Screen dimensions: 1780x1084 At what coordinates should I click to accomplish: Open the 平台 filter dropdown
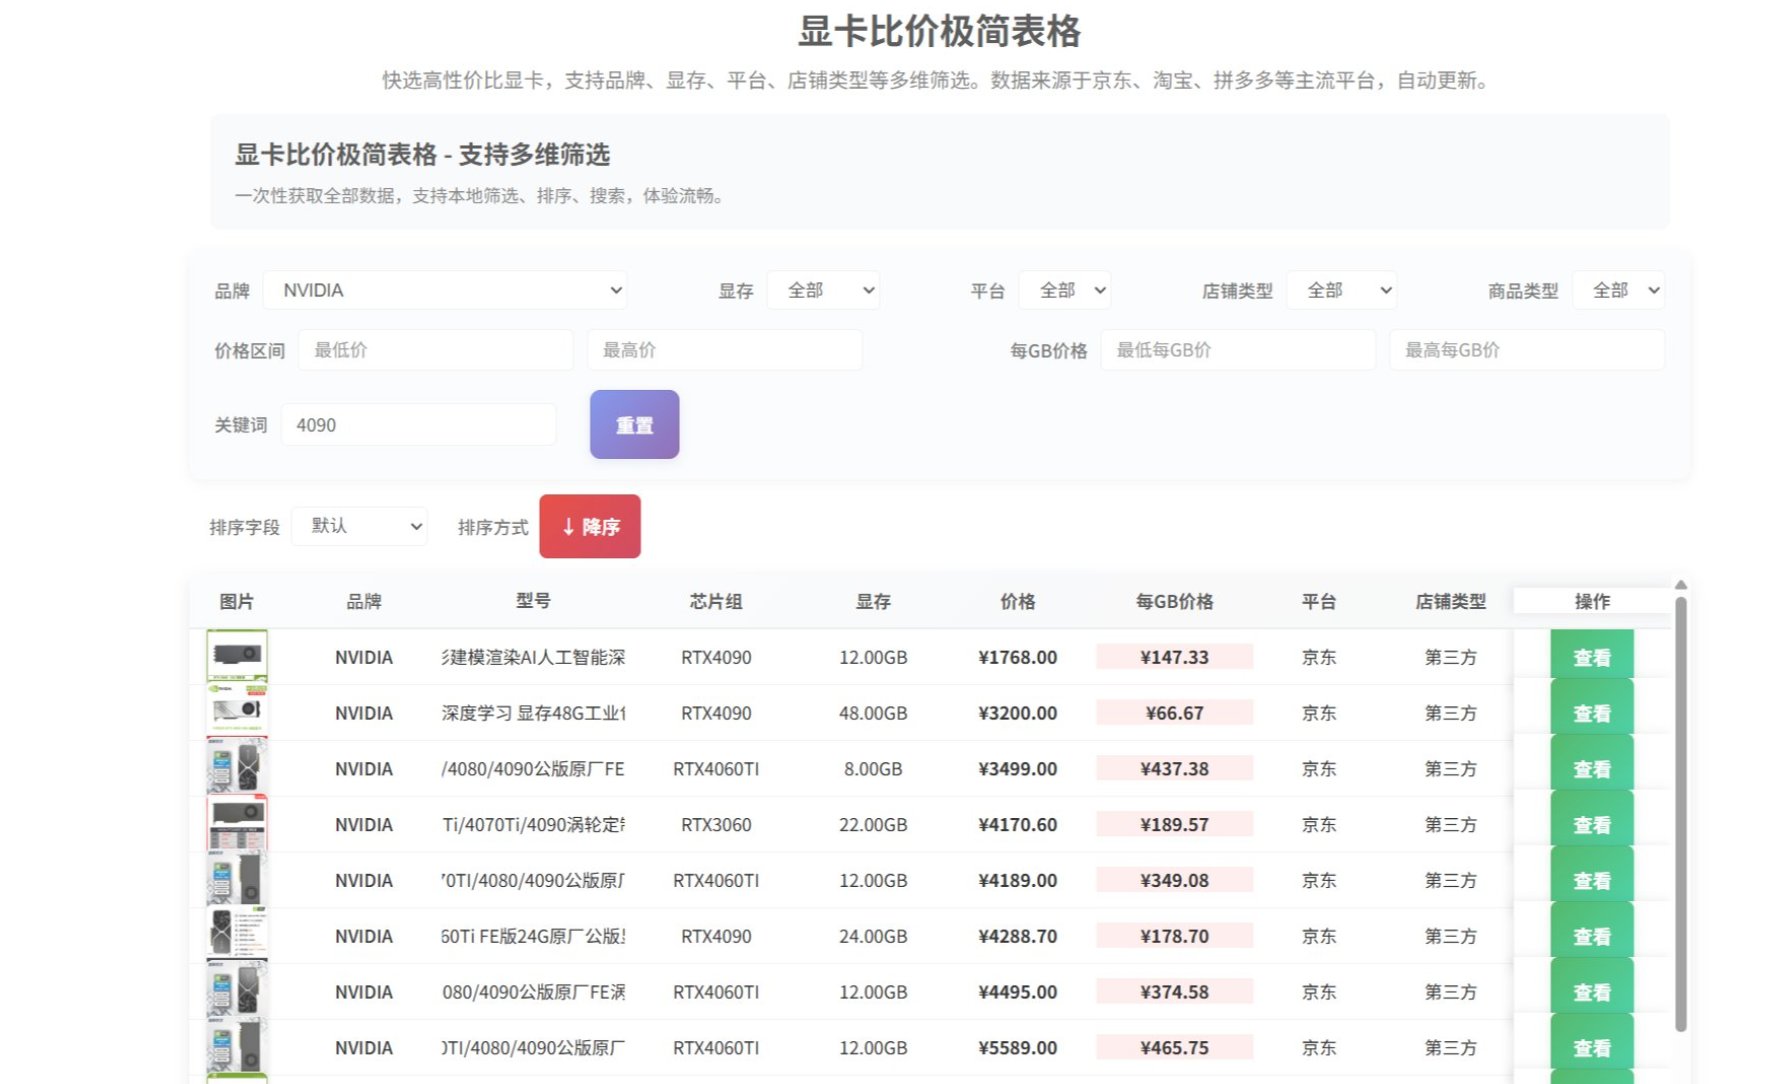(1064, 290)
